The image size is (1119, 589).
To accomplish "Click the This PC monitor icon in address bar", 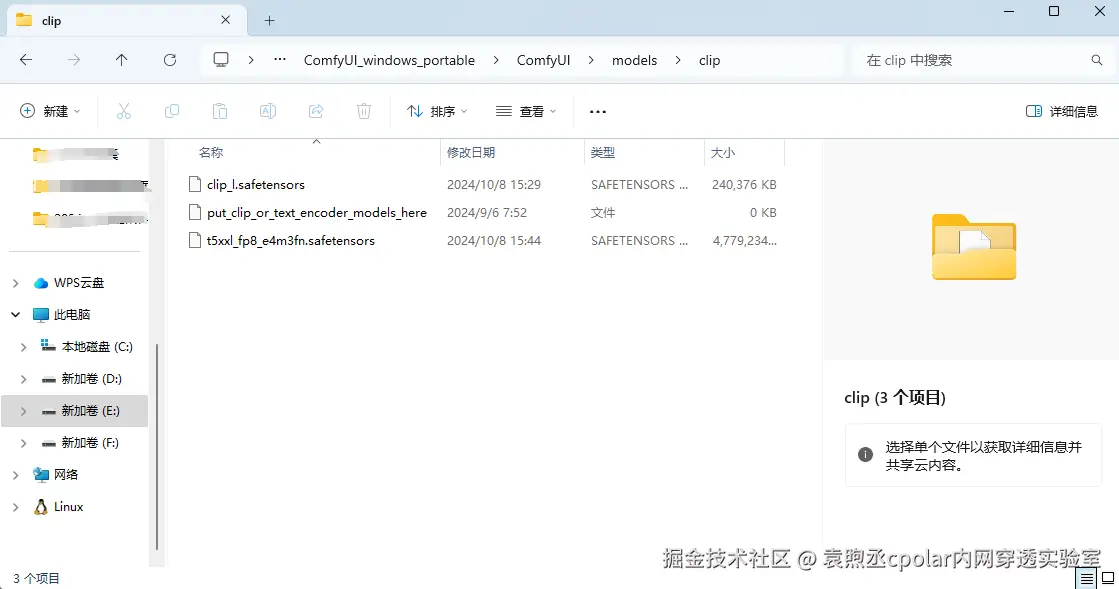I will 221,60.
